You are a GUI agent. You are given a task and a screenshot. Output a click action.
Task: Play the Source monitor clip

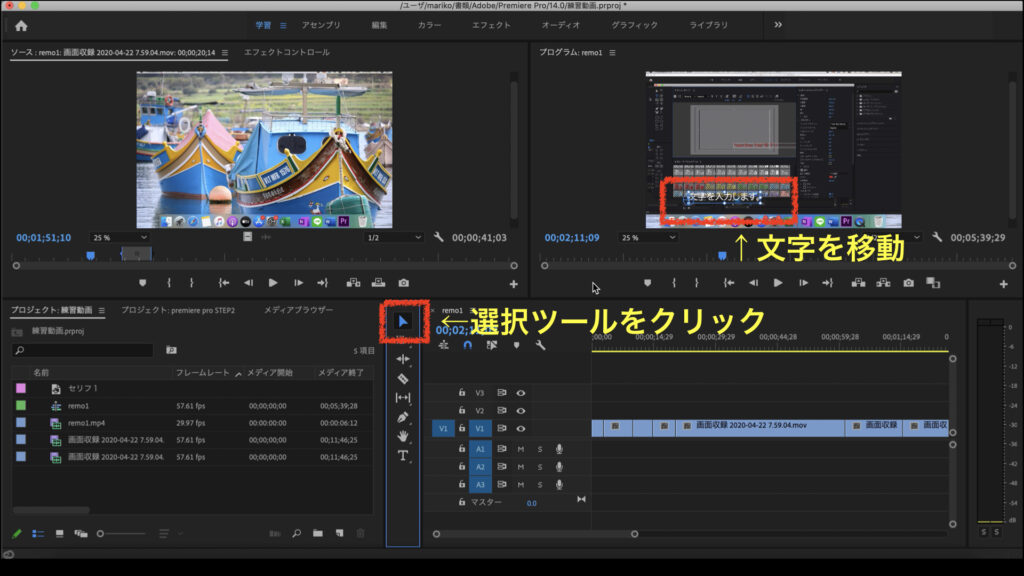click(x=273, y=283)
